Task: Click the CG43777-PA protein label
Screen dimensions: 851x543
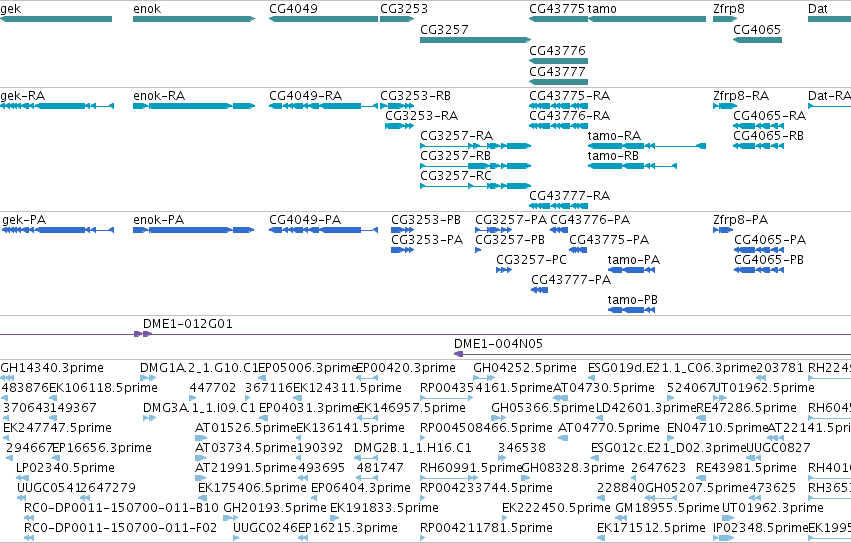Action: (x=571, y=280)
